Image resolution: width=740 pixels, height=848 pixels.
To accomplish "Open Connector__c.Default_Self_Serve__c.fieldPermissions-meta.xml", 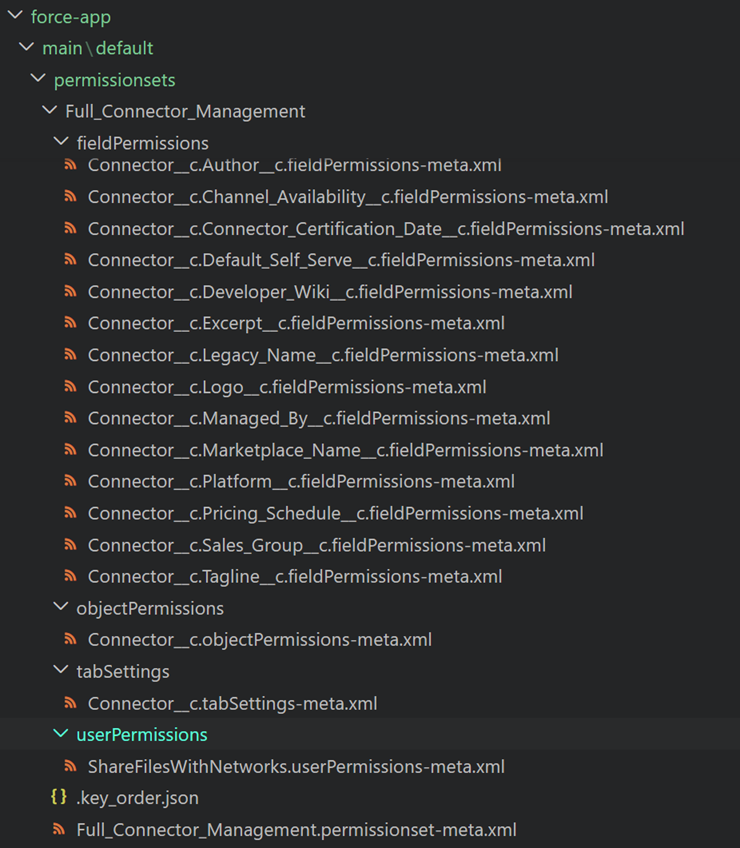I will [x=341, y=261].
